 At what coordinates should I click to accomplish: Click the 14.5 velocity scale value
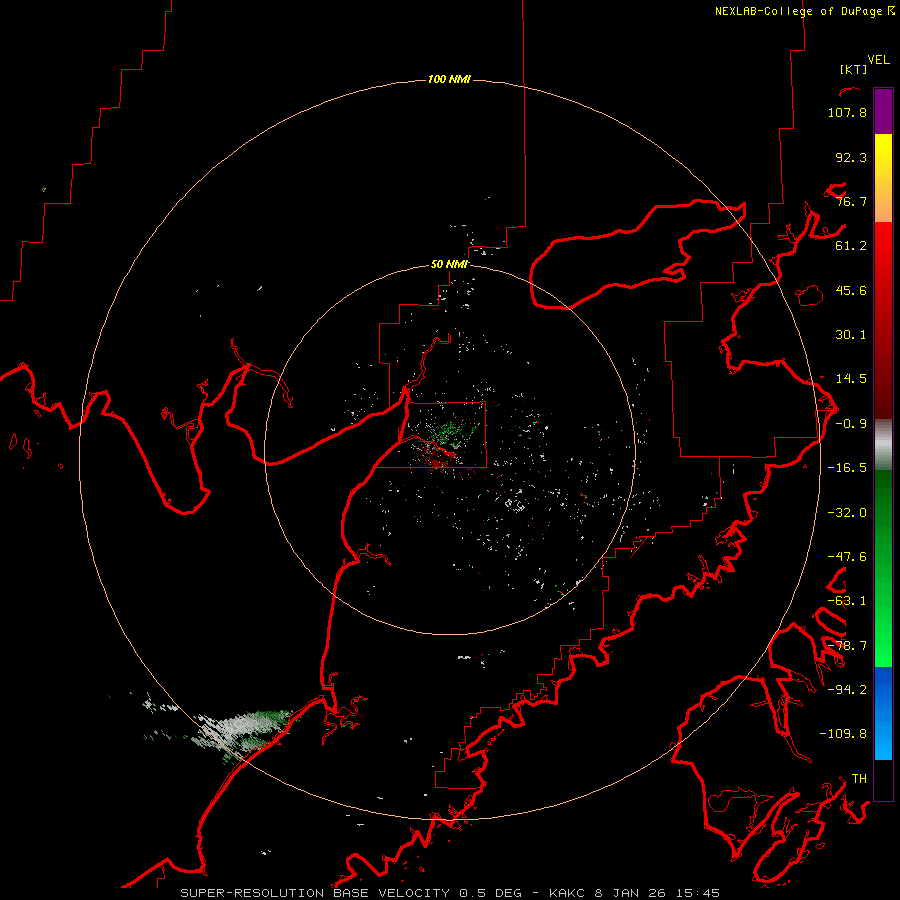point(851,379)
